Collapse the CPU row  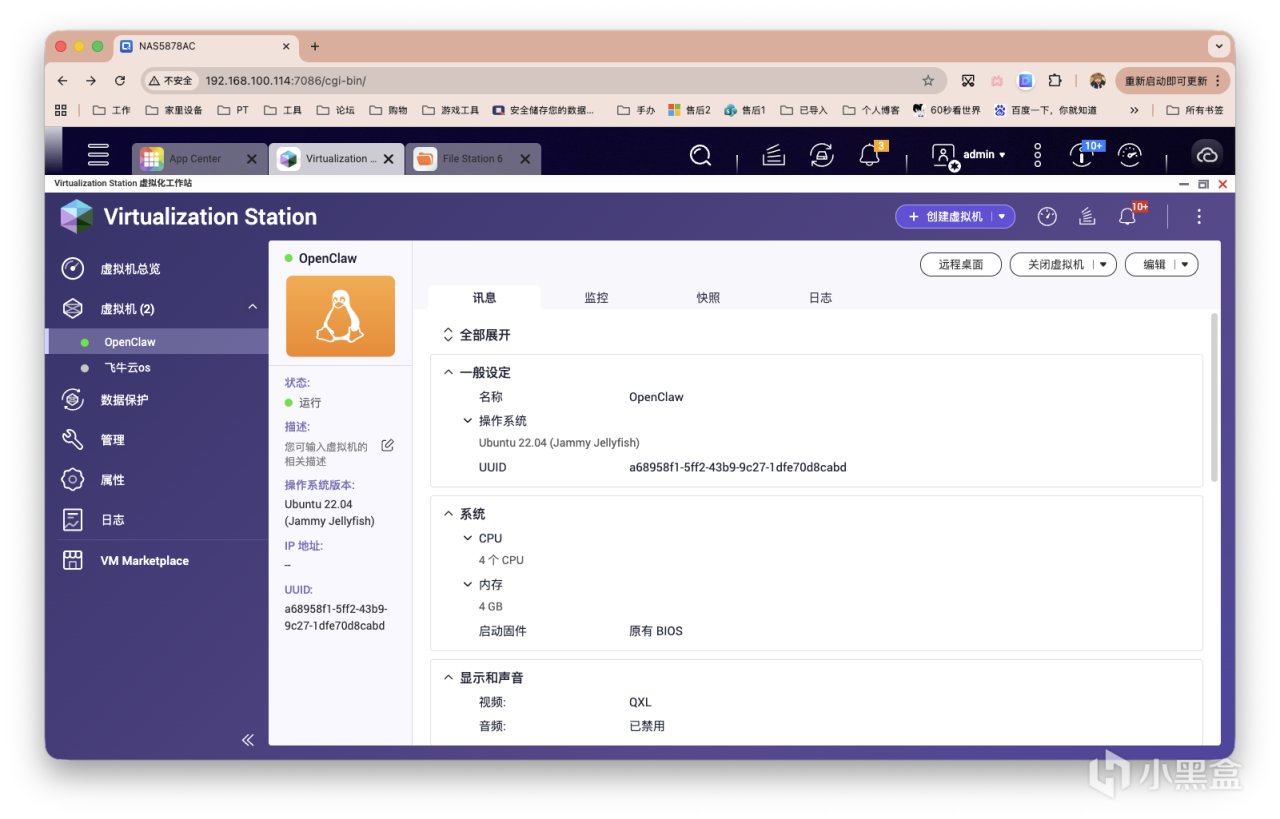click(x=467, y=538)
